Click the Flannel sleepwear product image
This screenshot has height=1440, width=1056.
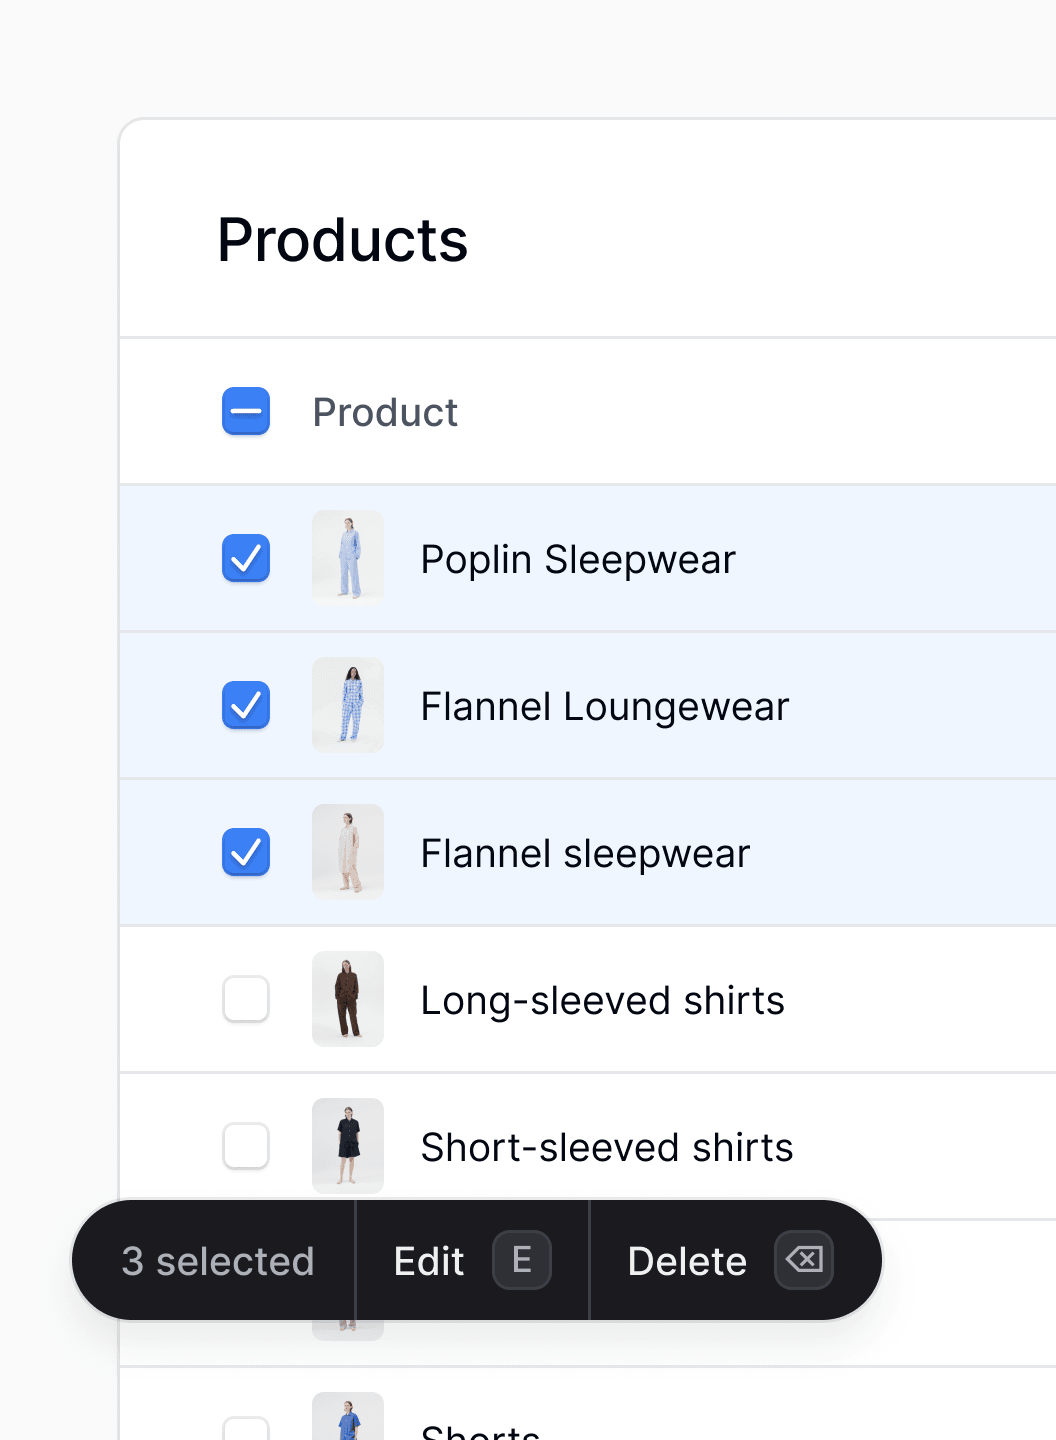point(348,852)
